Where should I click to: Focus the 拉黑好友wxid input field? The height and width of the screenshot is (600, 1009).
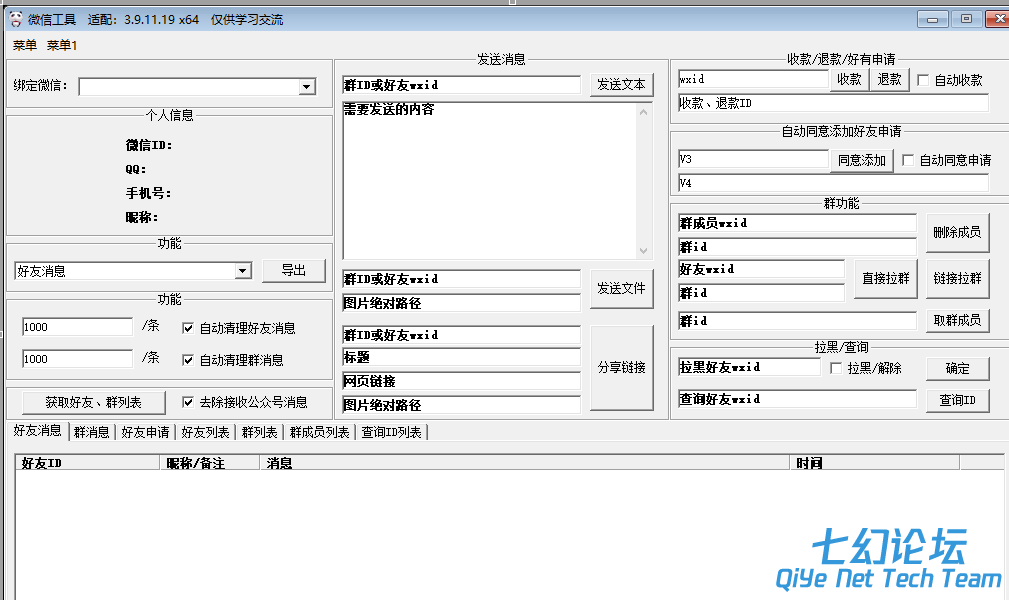(x=750, y=368)
